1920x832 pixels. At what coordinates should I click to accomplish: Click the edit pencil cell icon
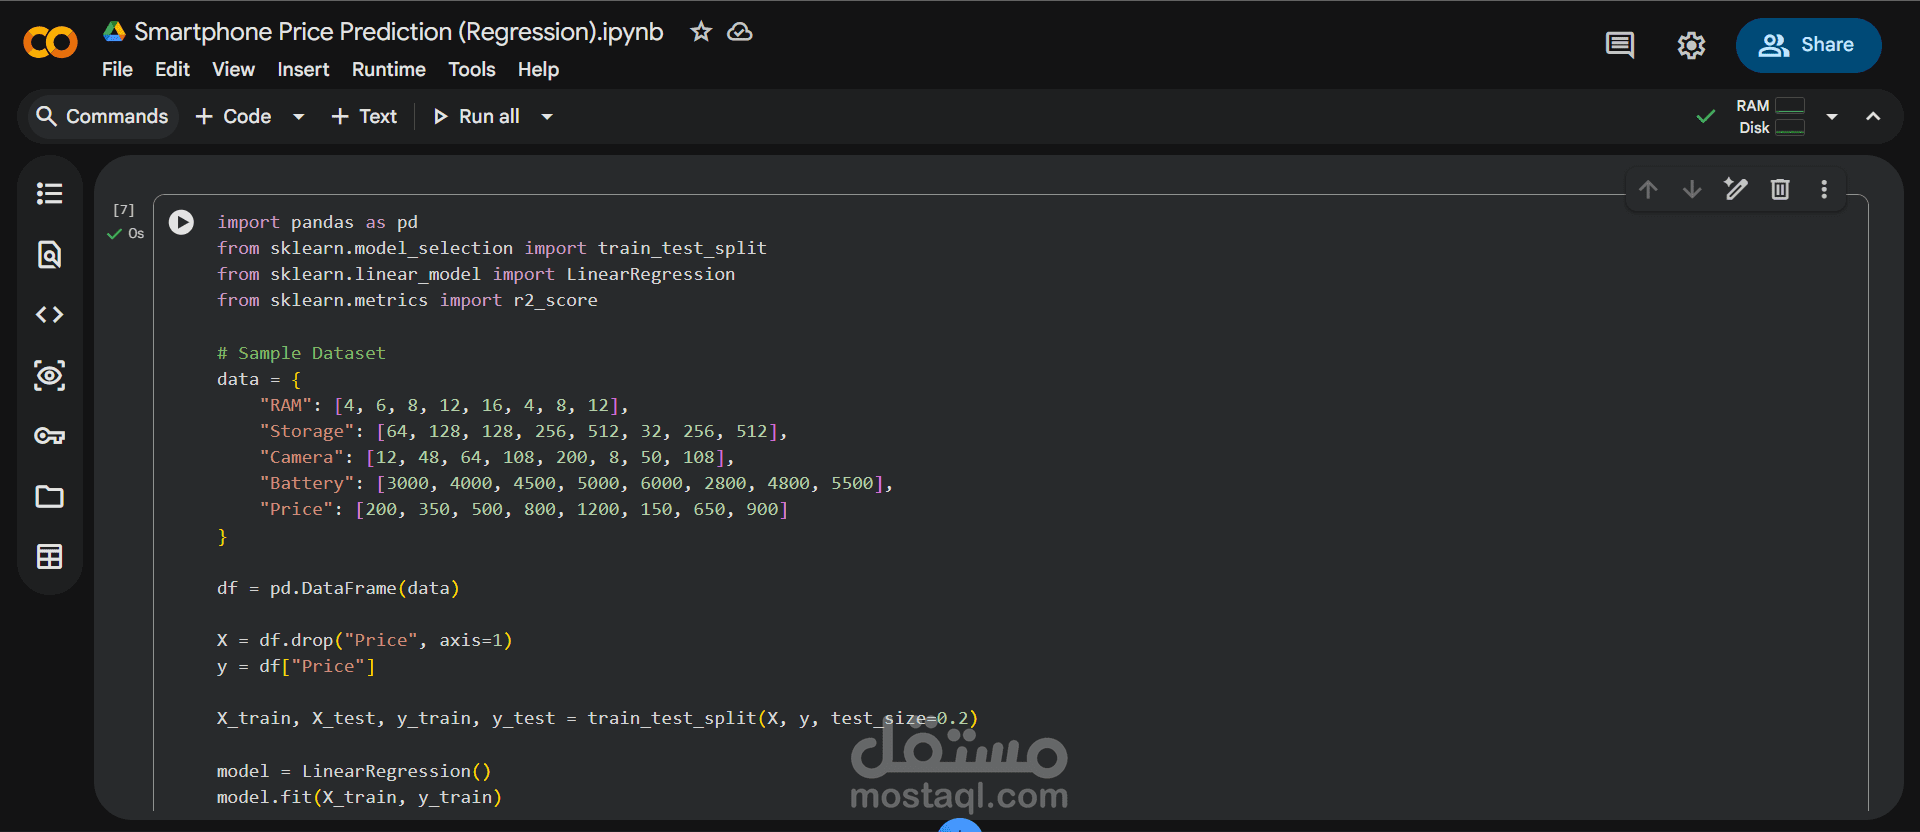(1736, 189)
